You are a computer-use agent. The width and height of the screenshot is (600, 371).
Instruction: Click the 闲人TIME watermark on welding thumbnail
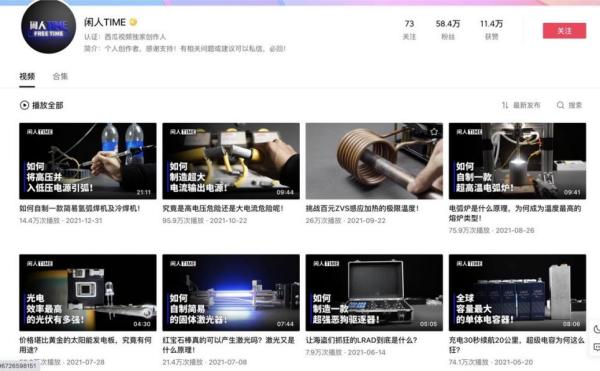click(39, 132)
